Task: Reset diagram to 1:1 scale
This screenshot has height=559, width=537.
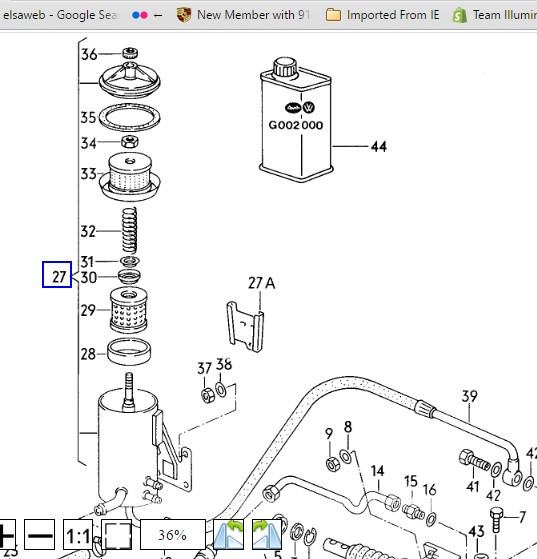Action: [78, 534]
